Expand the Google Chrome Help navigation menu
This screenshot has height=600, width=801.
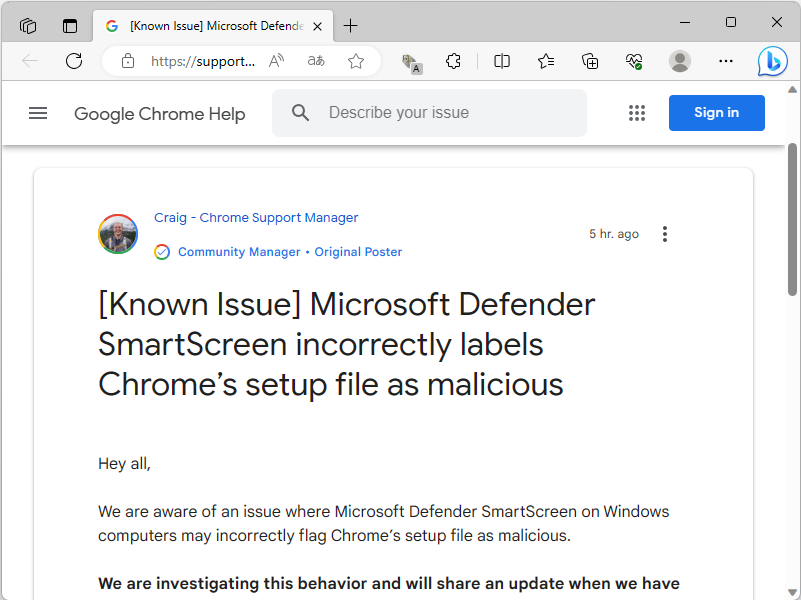pyautogui.click(x=38, y=113)
